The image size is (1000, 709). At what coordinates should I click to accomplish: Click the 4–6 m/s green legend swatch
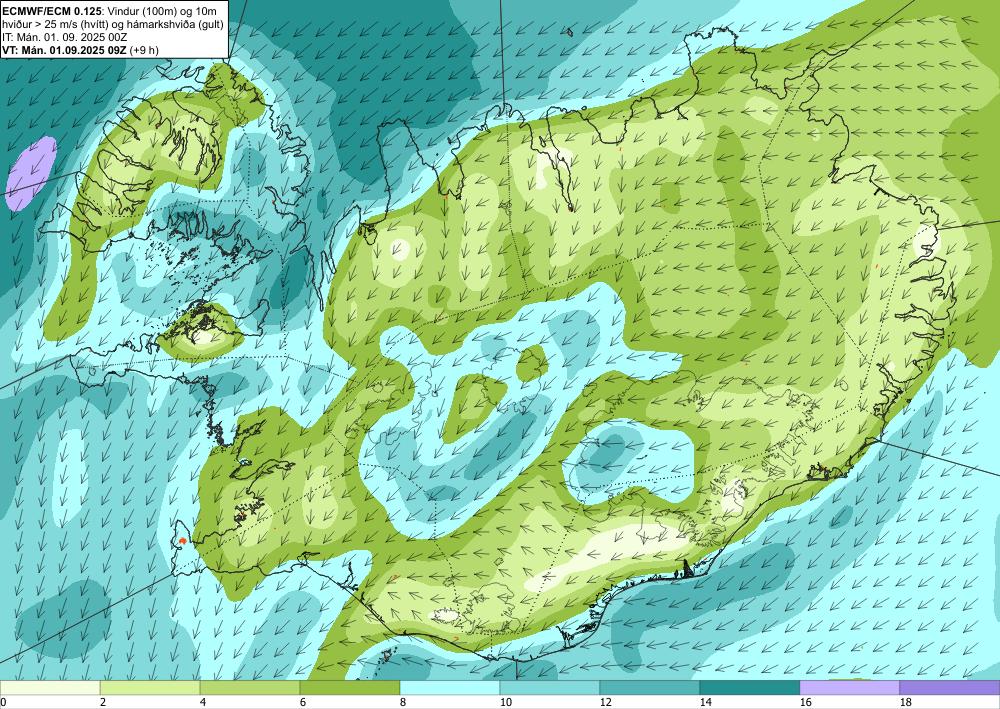click(250, 687)
